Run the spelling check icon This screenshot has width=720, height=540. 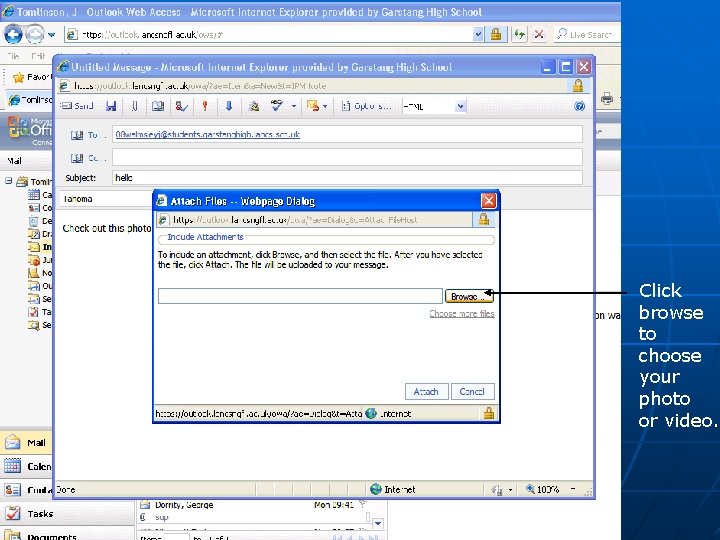pyautogui.click(x=277, y=106)
